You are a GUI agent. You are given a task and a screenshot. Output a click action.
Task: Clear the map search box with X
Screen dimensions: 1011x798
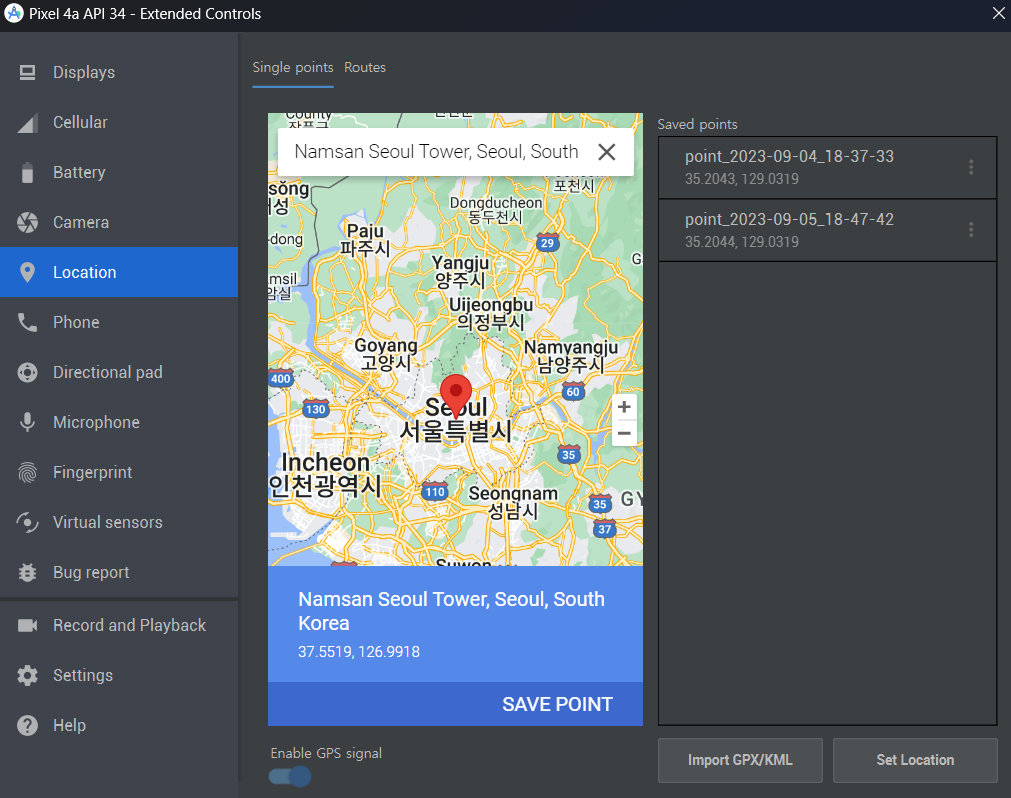pos(607,152)
